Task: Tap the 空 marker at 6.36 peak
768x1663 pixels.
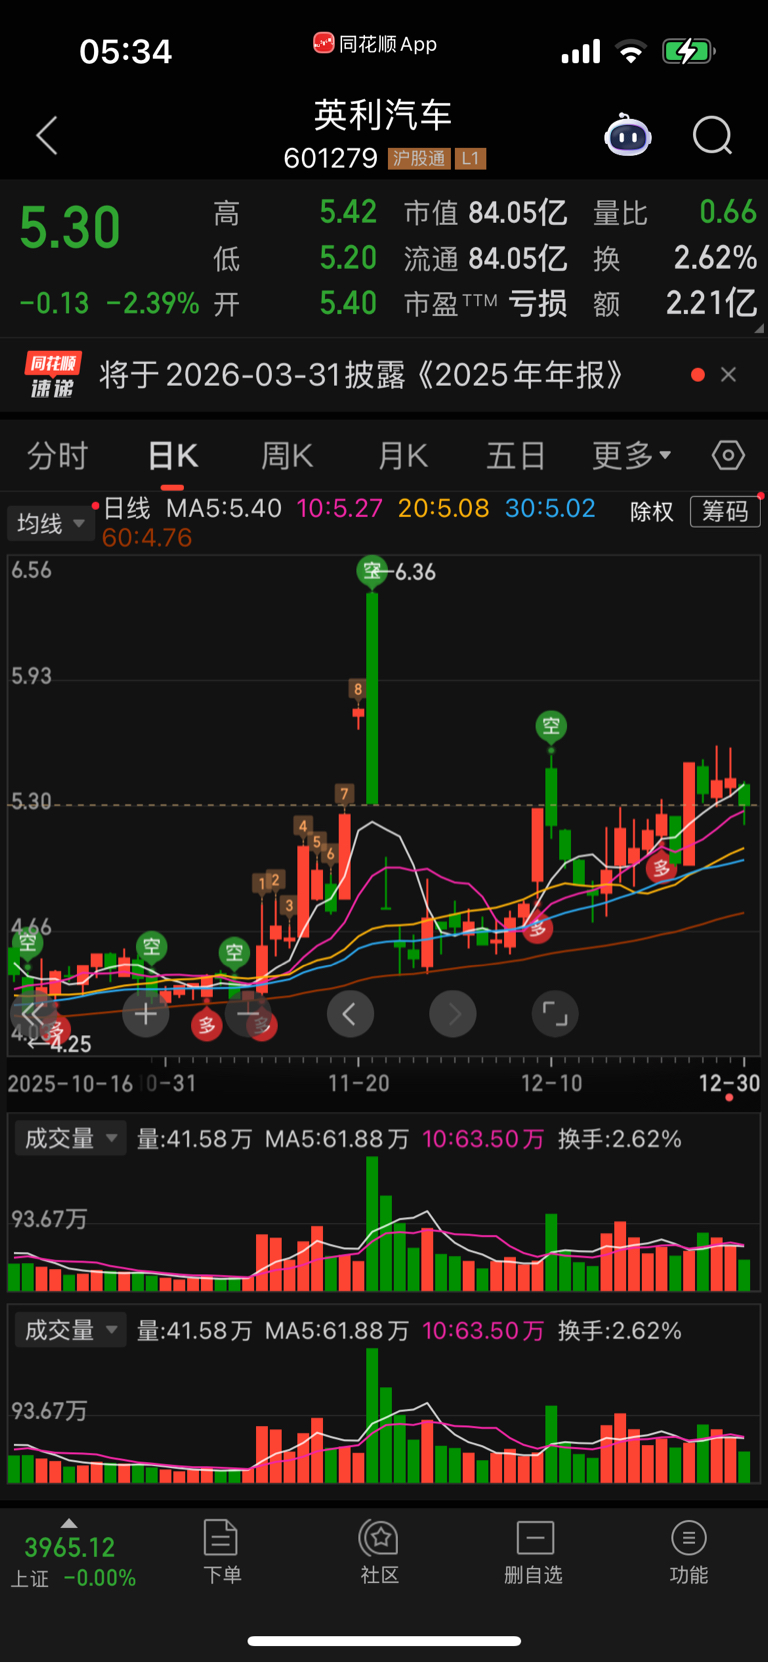Action: [372, 571]
